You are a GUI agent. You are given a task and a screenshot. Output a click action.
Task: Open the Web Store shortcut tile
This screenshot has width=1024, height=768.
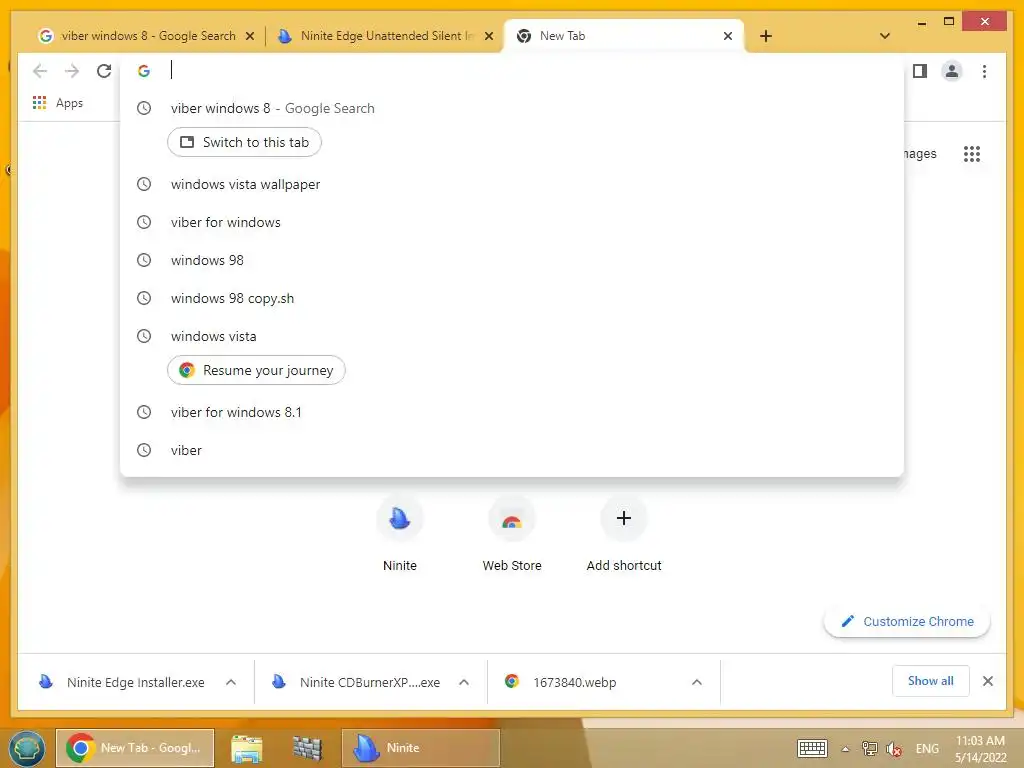(x=512, y=534)
